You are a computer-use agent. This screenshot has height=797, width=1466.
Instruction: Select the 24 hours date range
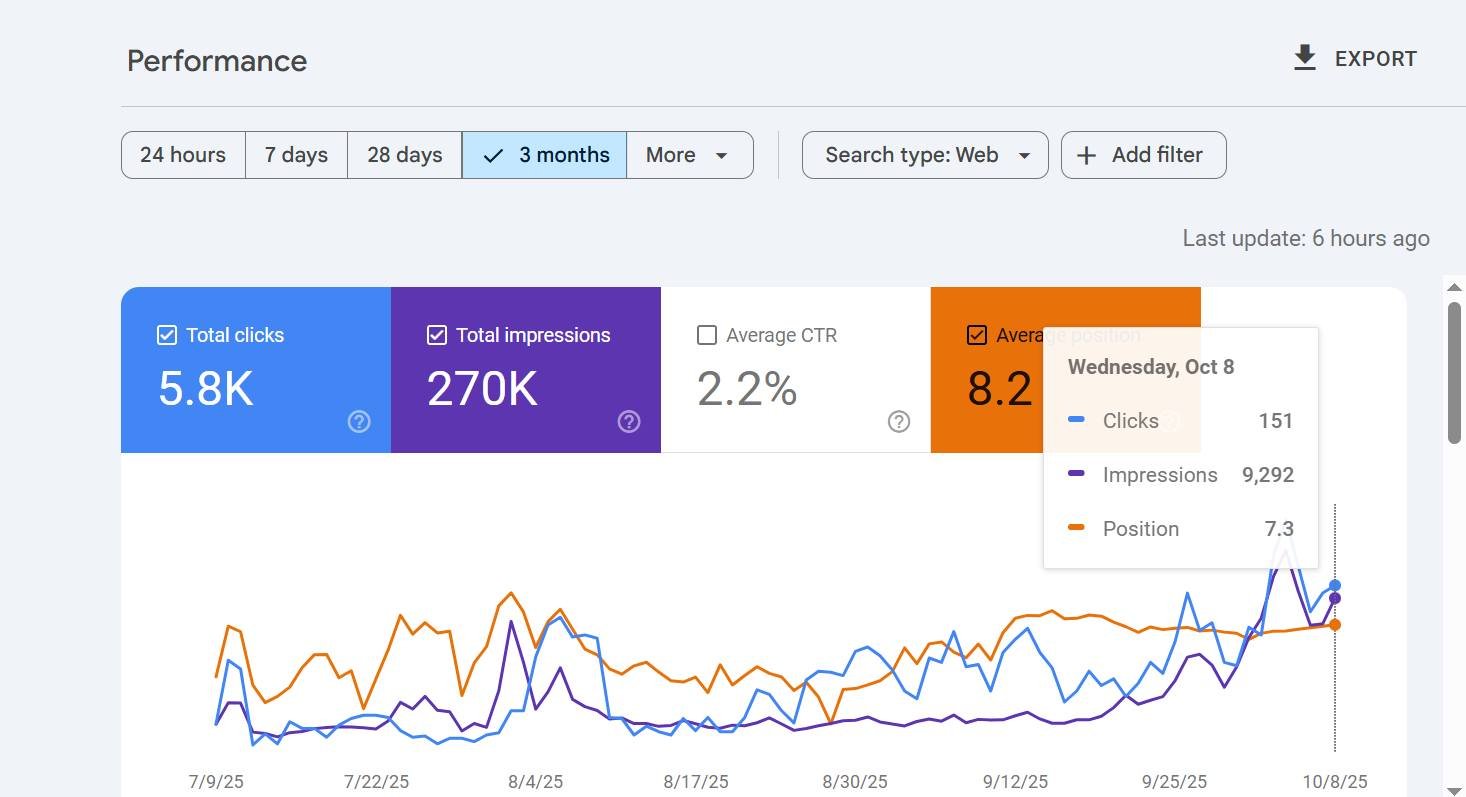tap(183, 155)
